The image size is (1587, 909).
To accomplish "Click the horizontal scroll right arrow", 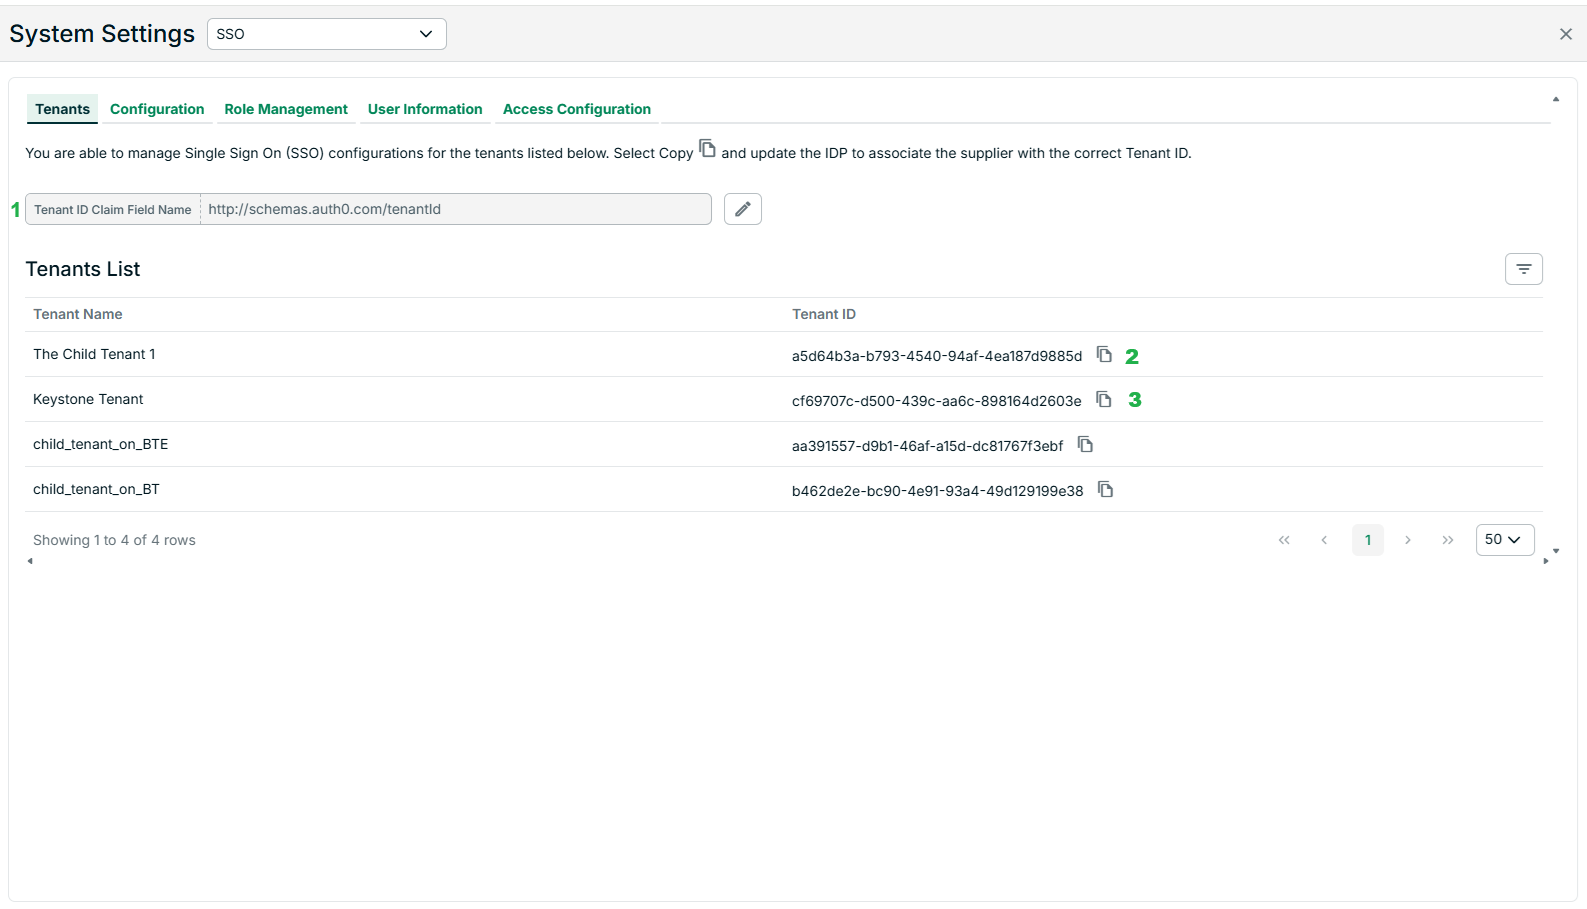I will tap(1546, 561).
